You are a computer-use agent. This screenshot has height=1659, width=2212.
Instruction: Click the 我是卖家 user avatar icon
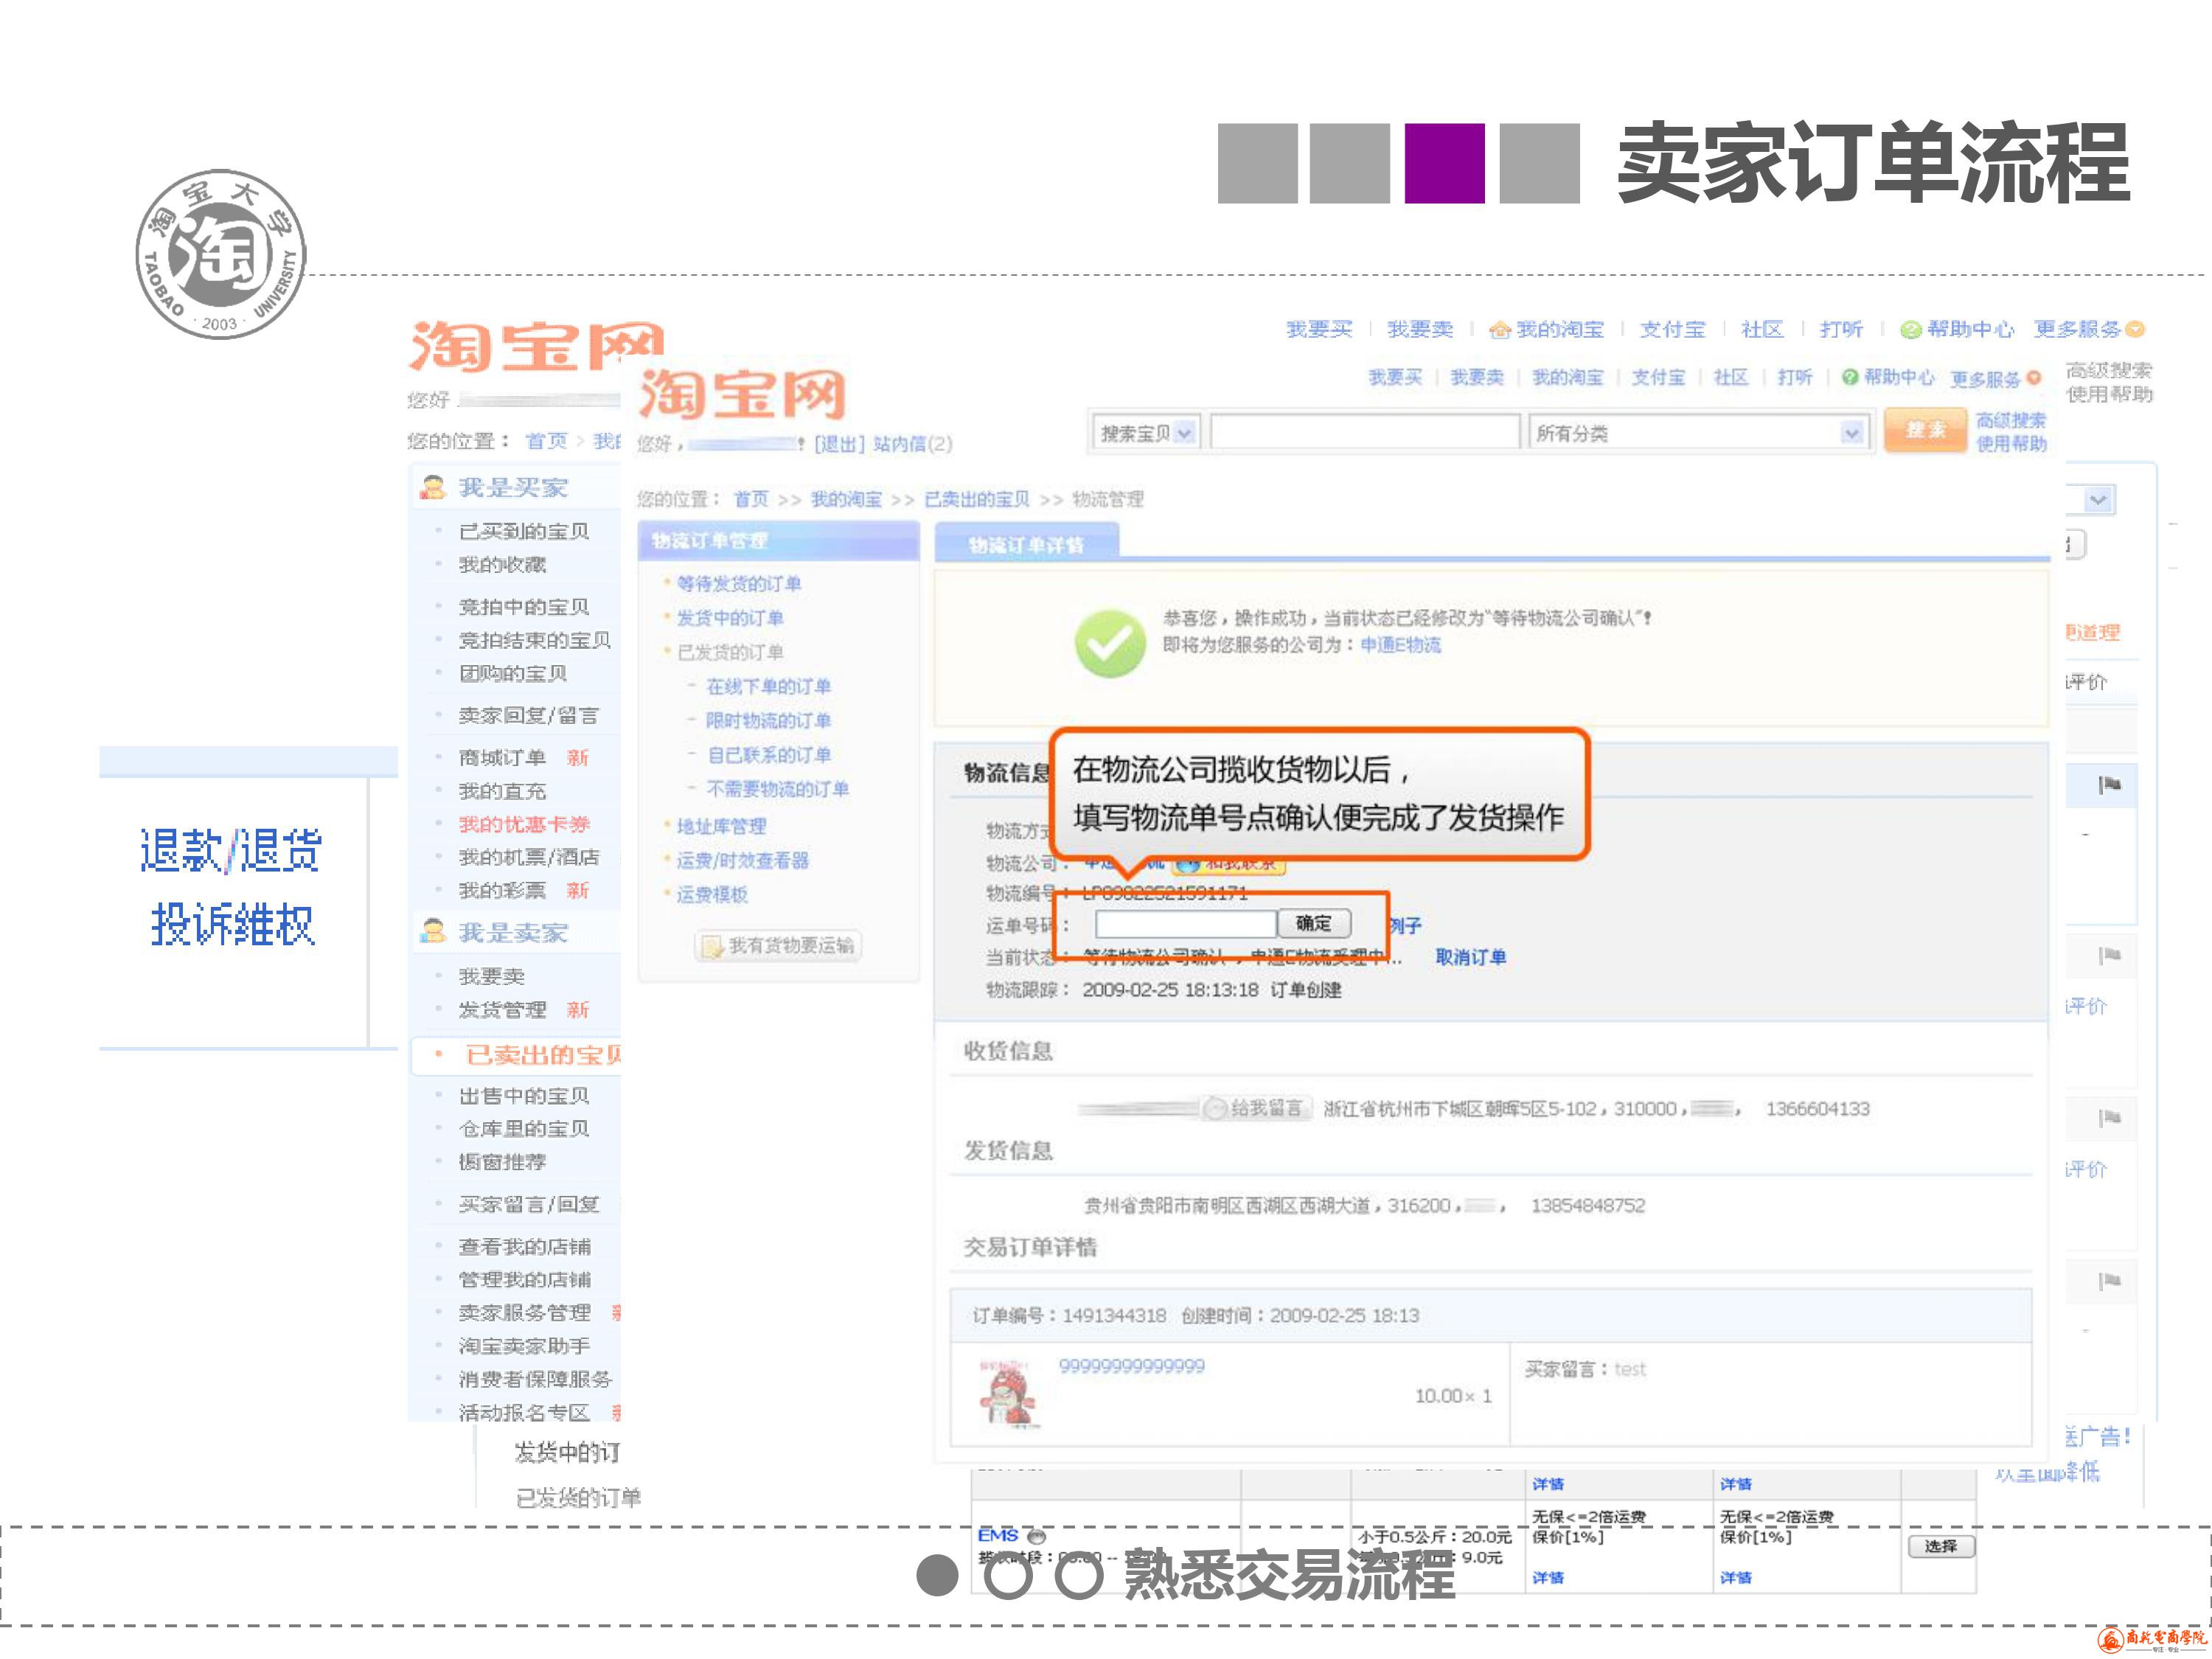[433, 932]
